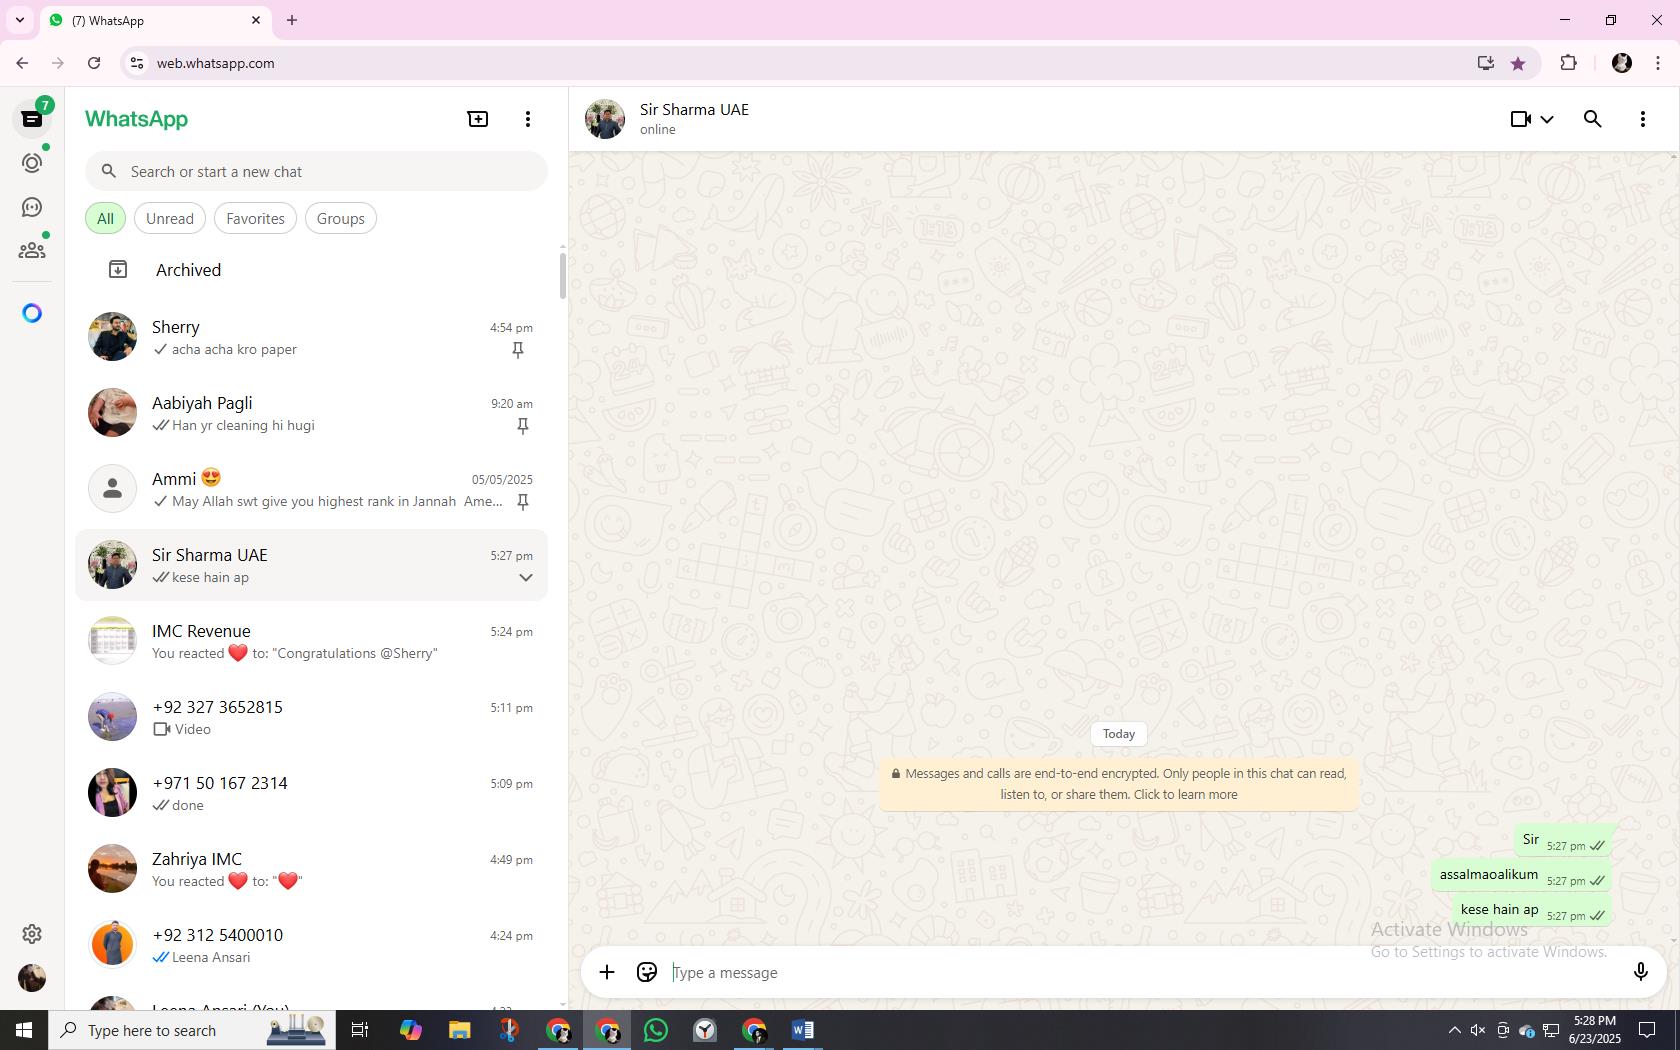Click the web.whatsapp.com address bar
This screenshot has width=1680, height=1050.
click(x=800, y=63)
